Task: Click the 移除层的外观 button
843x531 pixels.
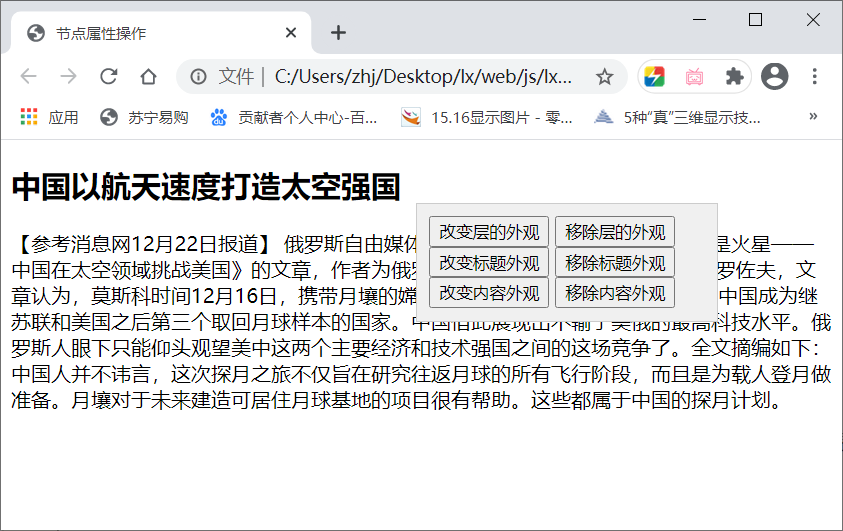Action: tap(615, 232)
